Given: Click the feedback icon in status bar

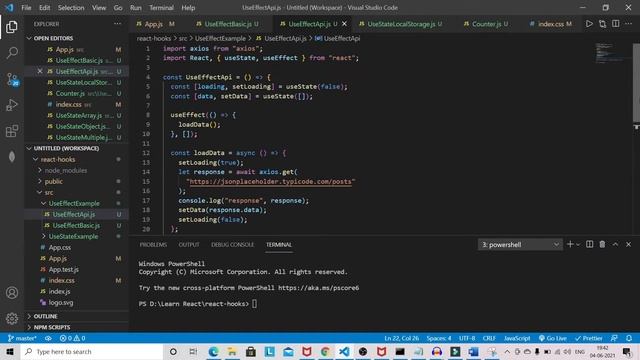Looking at the screenshot, I should 614,338.
